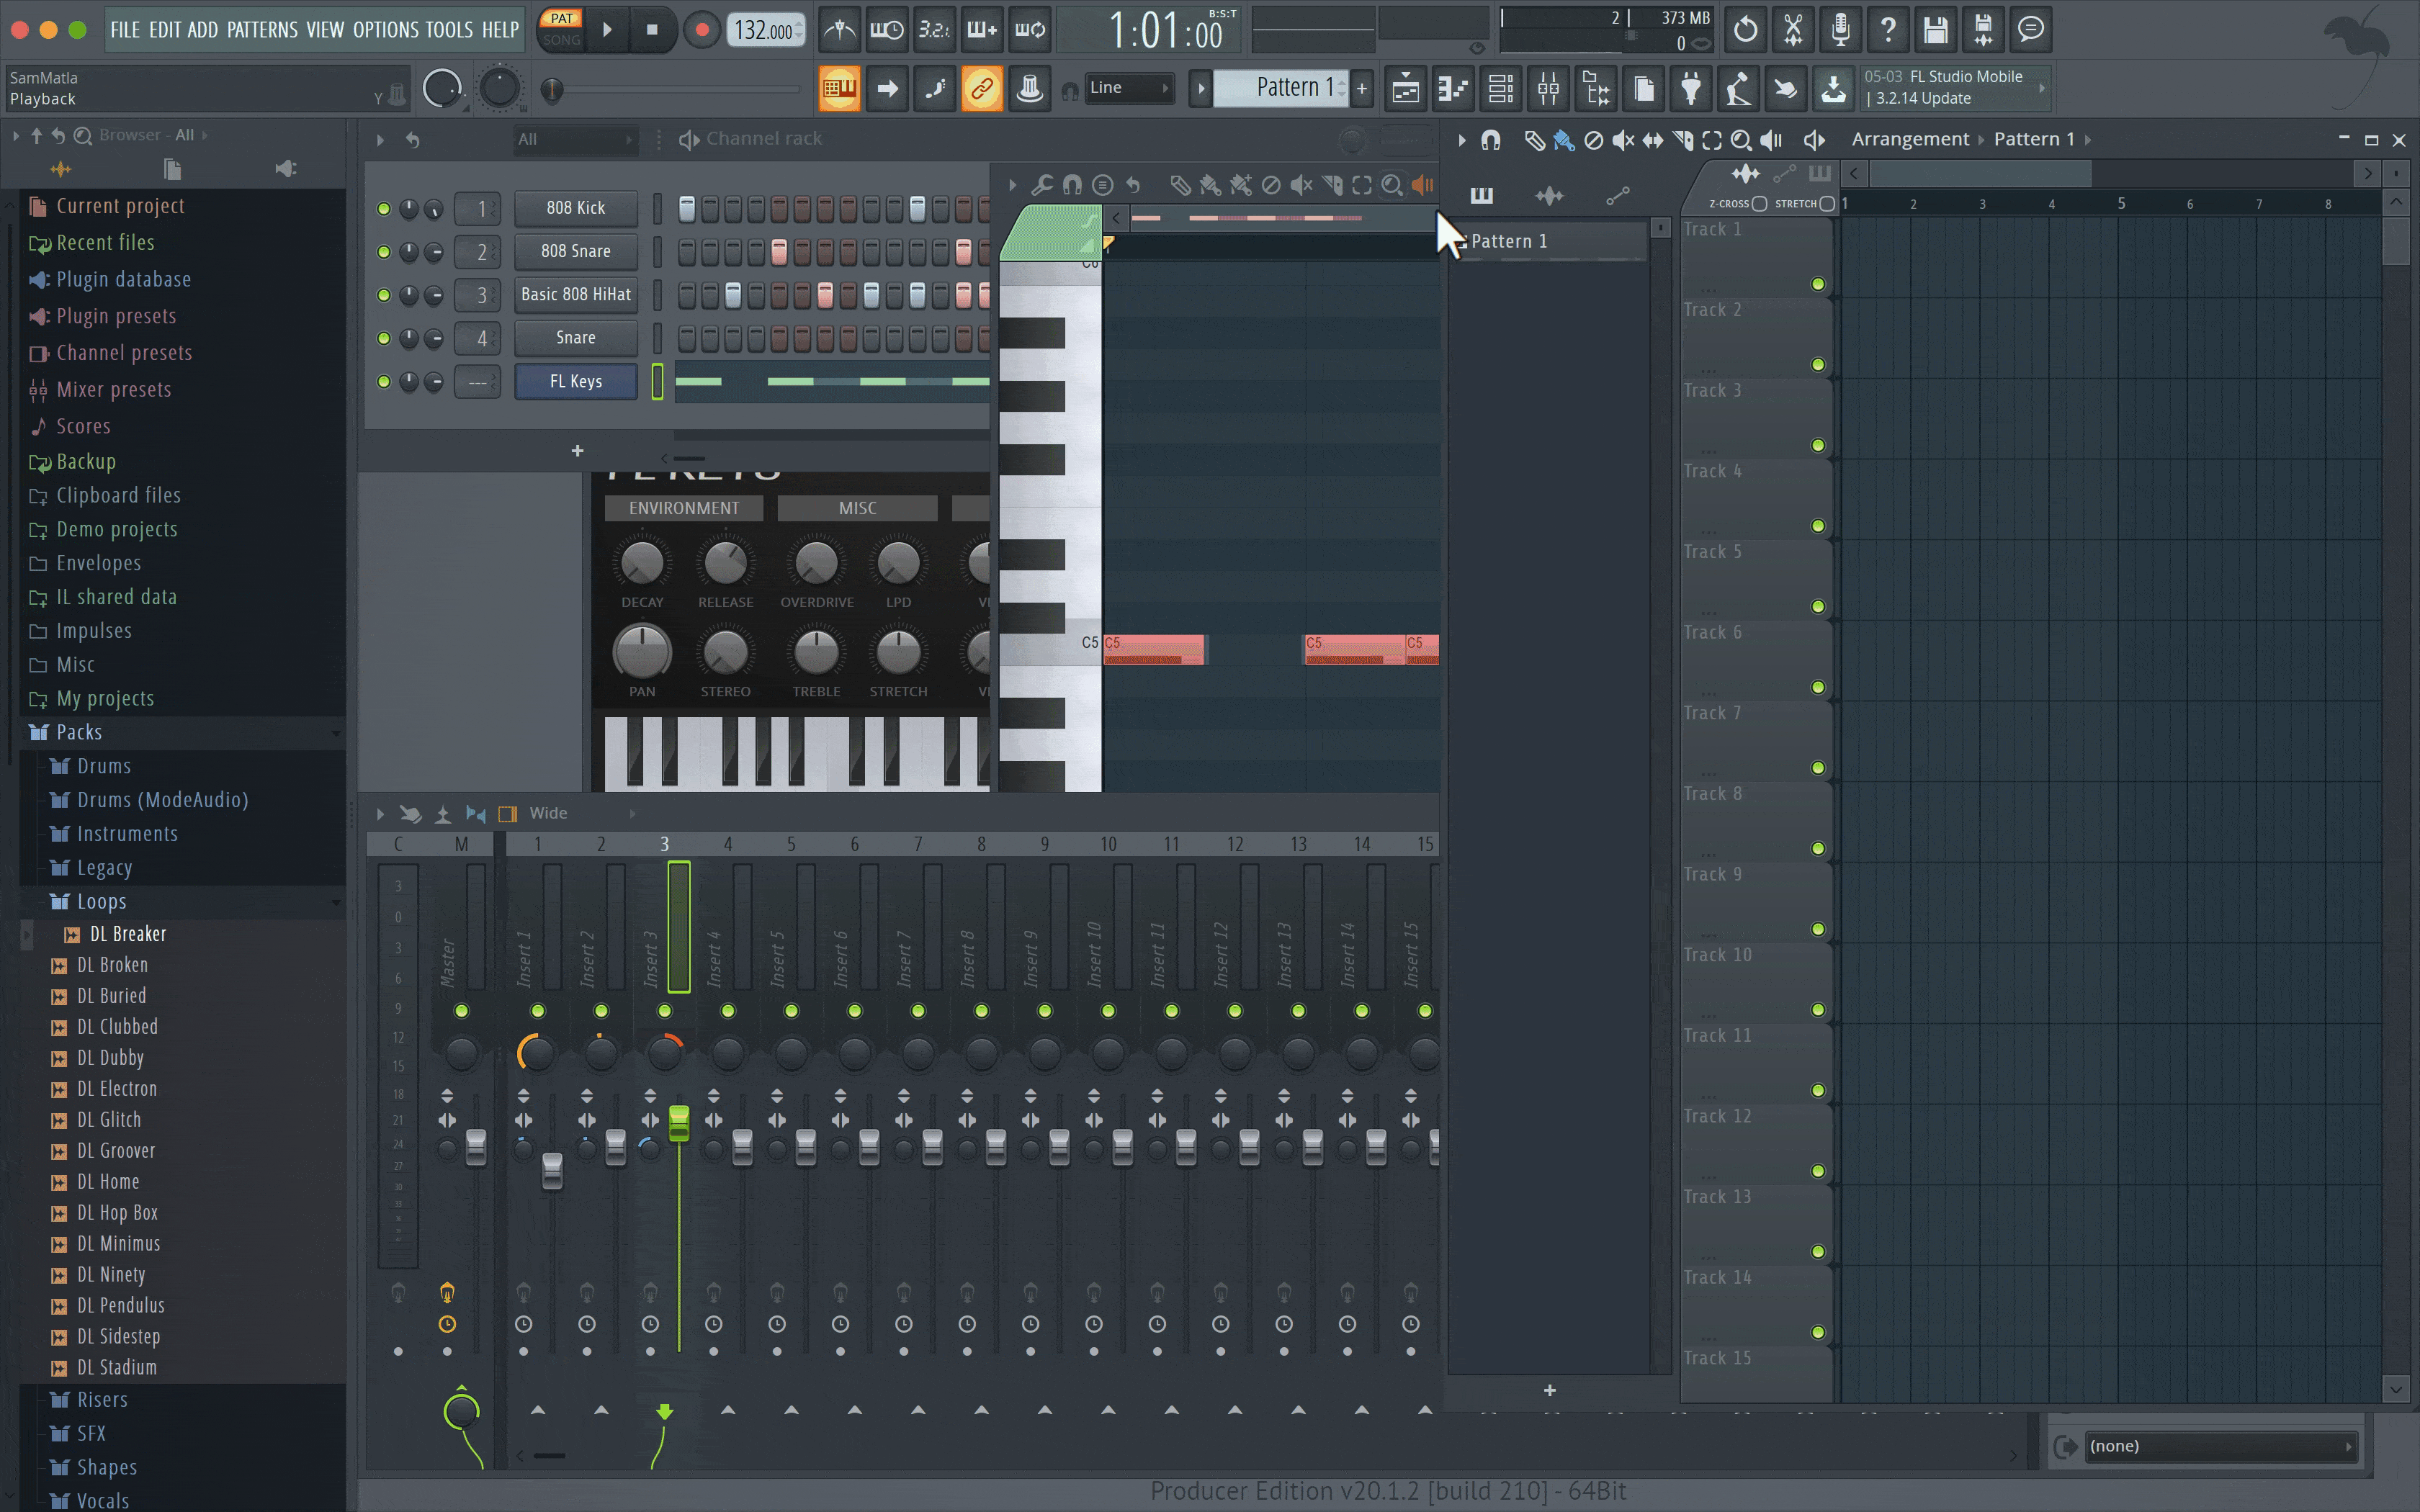
Task: Open the mixer Wide layout dropdown
Action: click(x=582, y=813)
